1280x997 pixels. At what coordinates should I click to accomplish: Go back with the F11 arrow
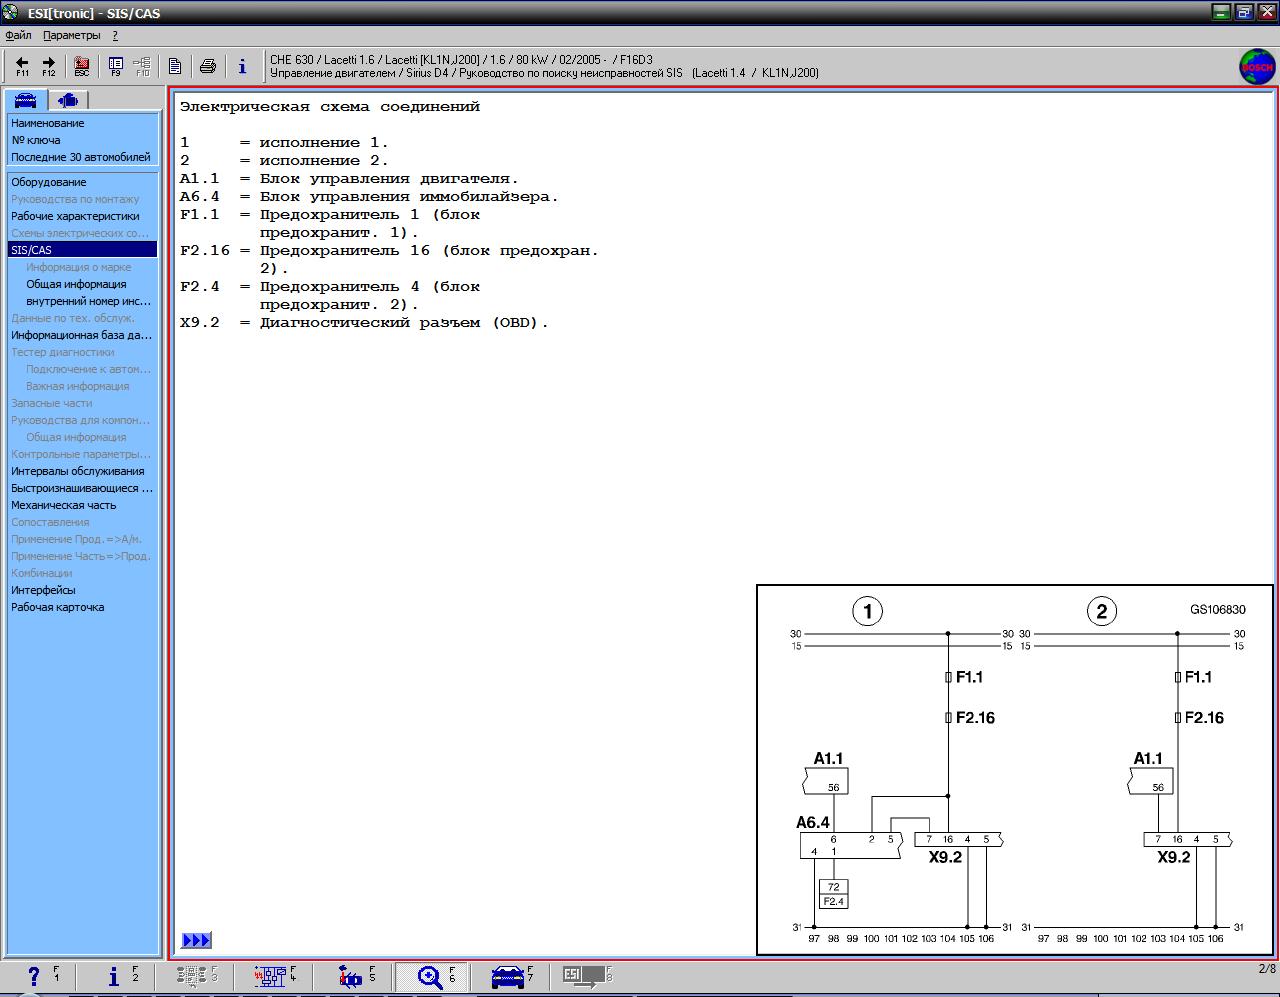pos(22,66)
